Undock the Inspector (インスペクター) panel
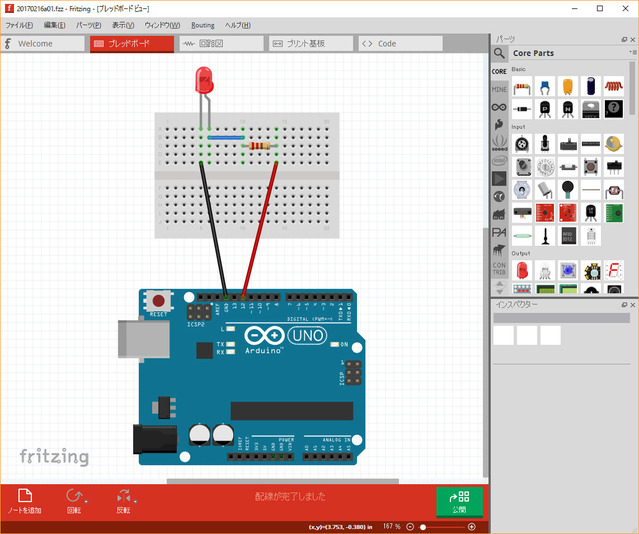The width and height of the screenshot is (639, 534). pyautogui.click(x=624, y=305)
